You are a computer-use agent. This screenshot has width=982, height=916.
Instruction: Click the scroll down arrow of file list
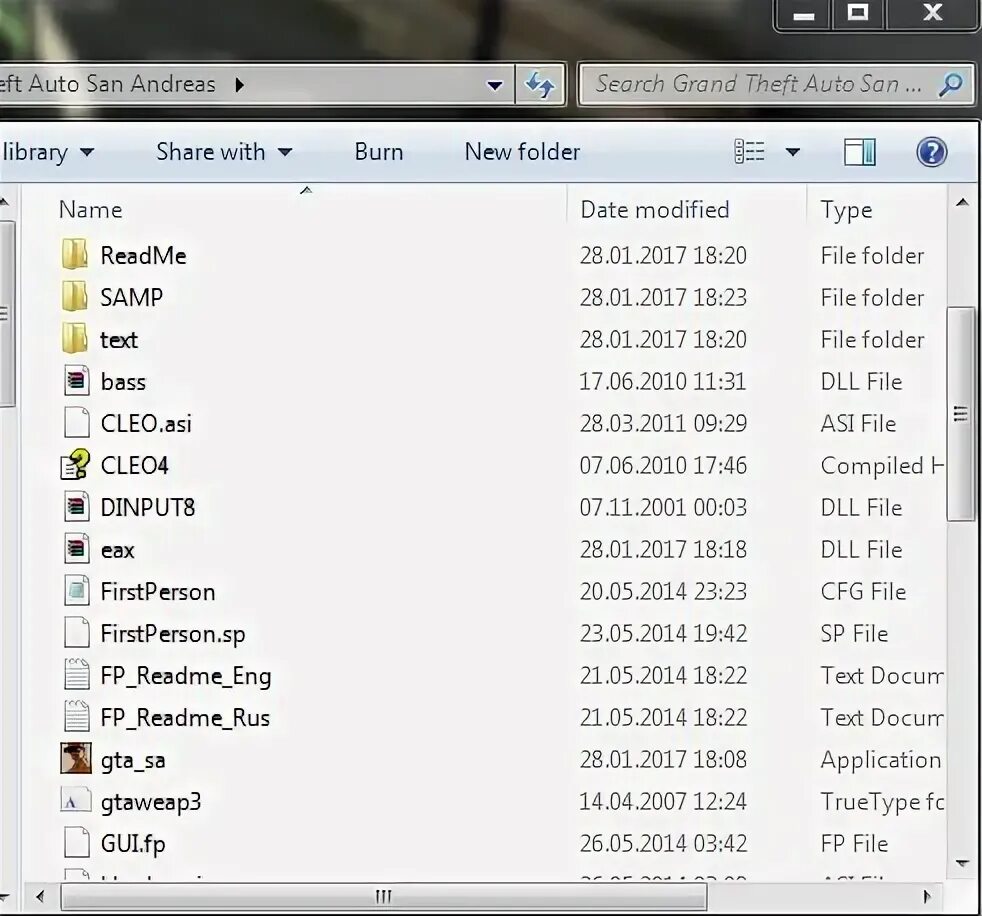coord(962,863)
